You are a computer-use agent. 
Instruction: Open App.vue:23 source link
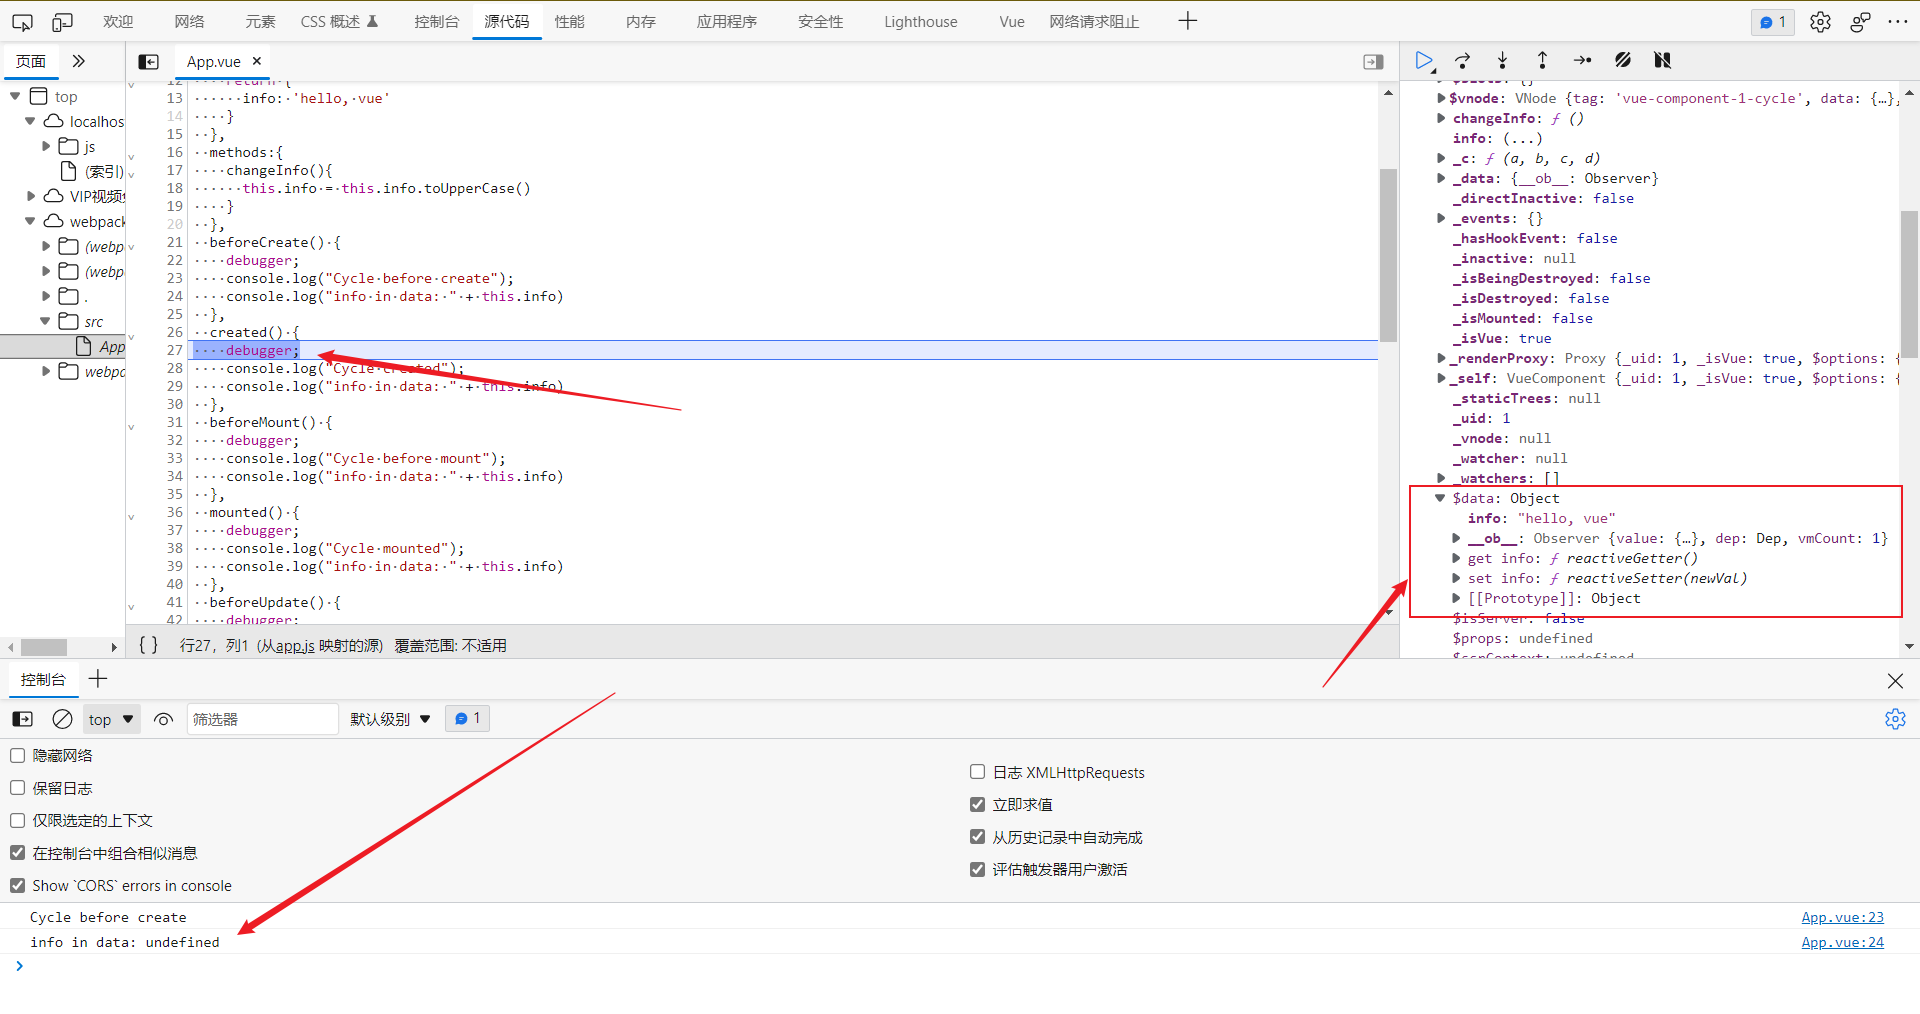(x=1842, y=917)
